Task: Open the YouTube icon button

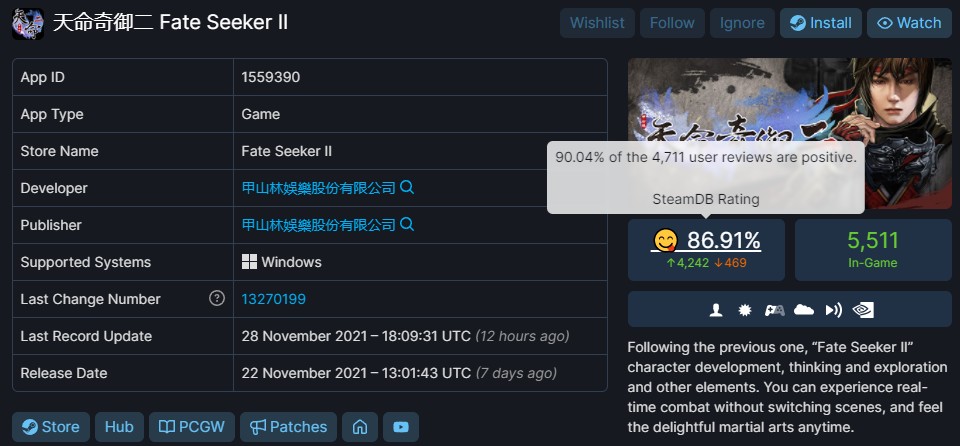Action: point(401,427)
